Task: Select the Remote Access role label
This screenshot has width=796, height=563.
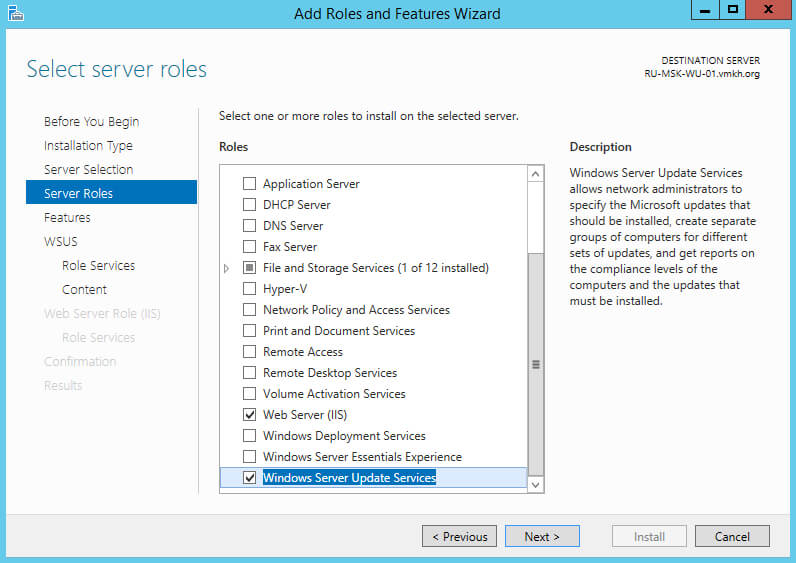Action: click(303, 352)
